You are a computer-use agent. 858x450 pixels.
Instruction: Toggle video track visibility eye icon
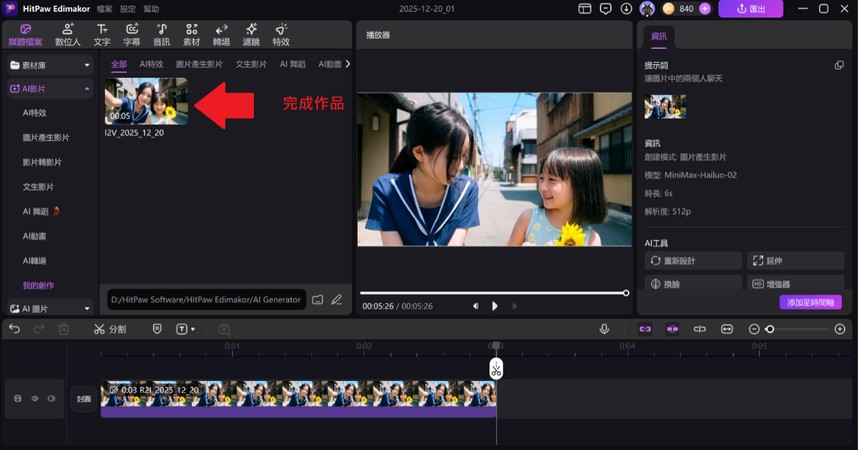(35, 398)
